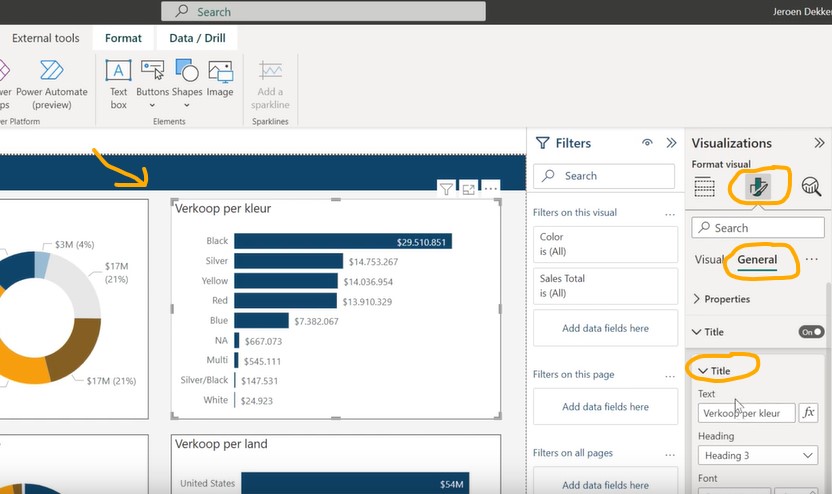The height and width of the screenshot is (494, 832).
Task: Open the Heading 3 dropdown
Action: [x=759, y=455]
